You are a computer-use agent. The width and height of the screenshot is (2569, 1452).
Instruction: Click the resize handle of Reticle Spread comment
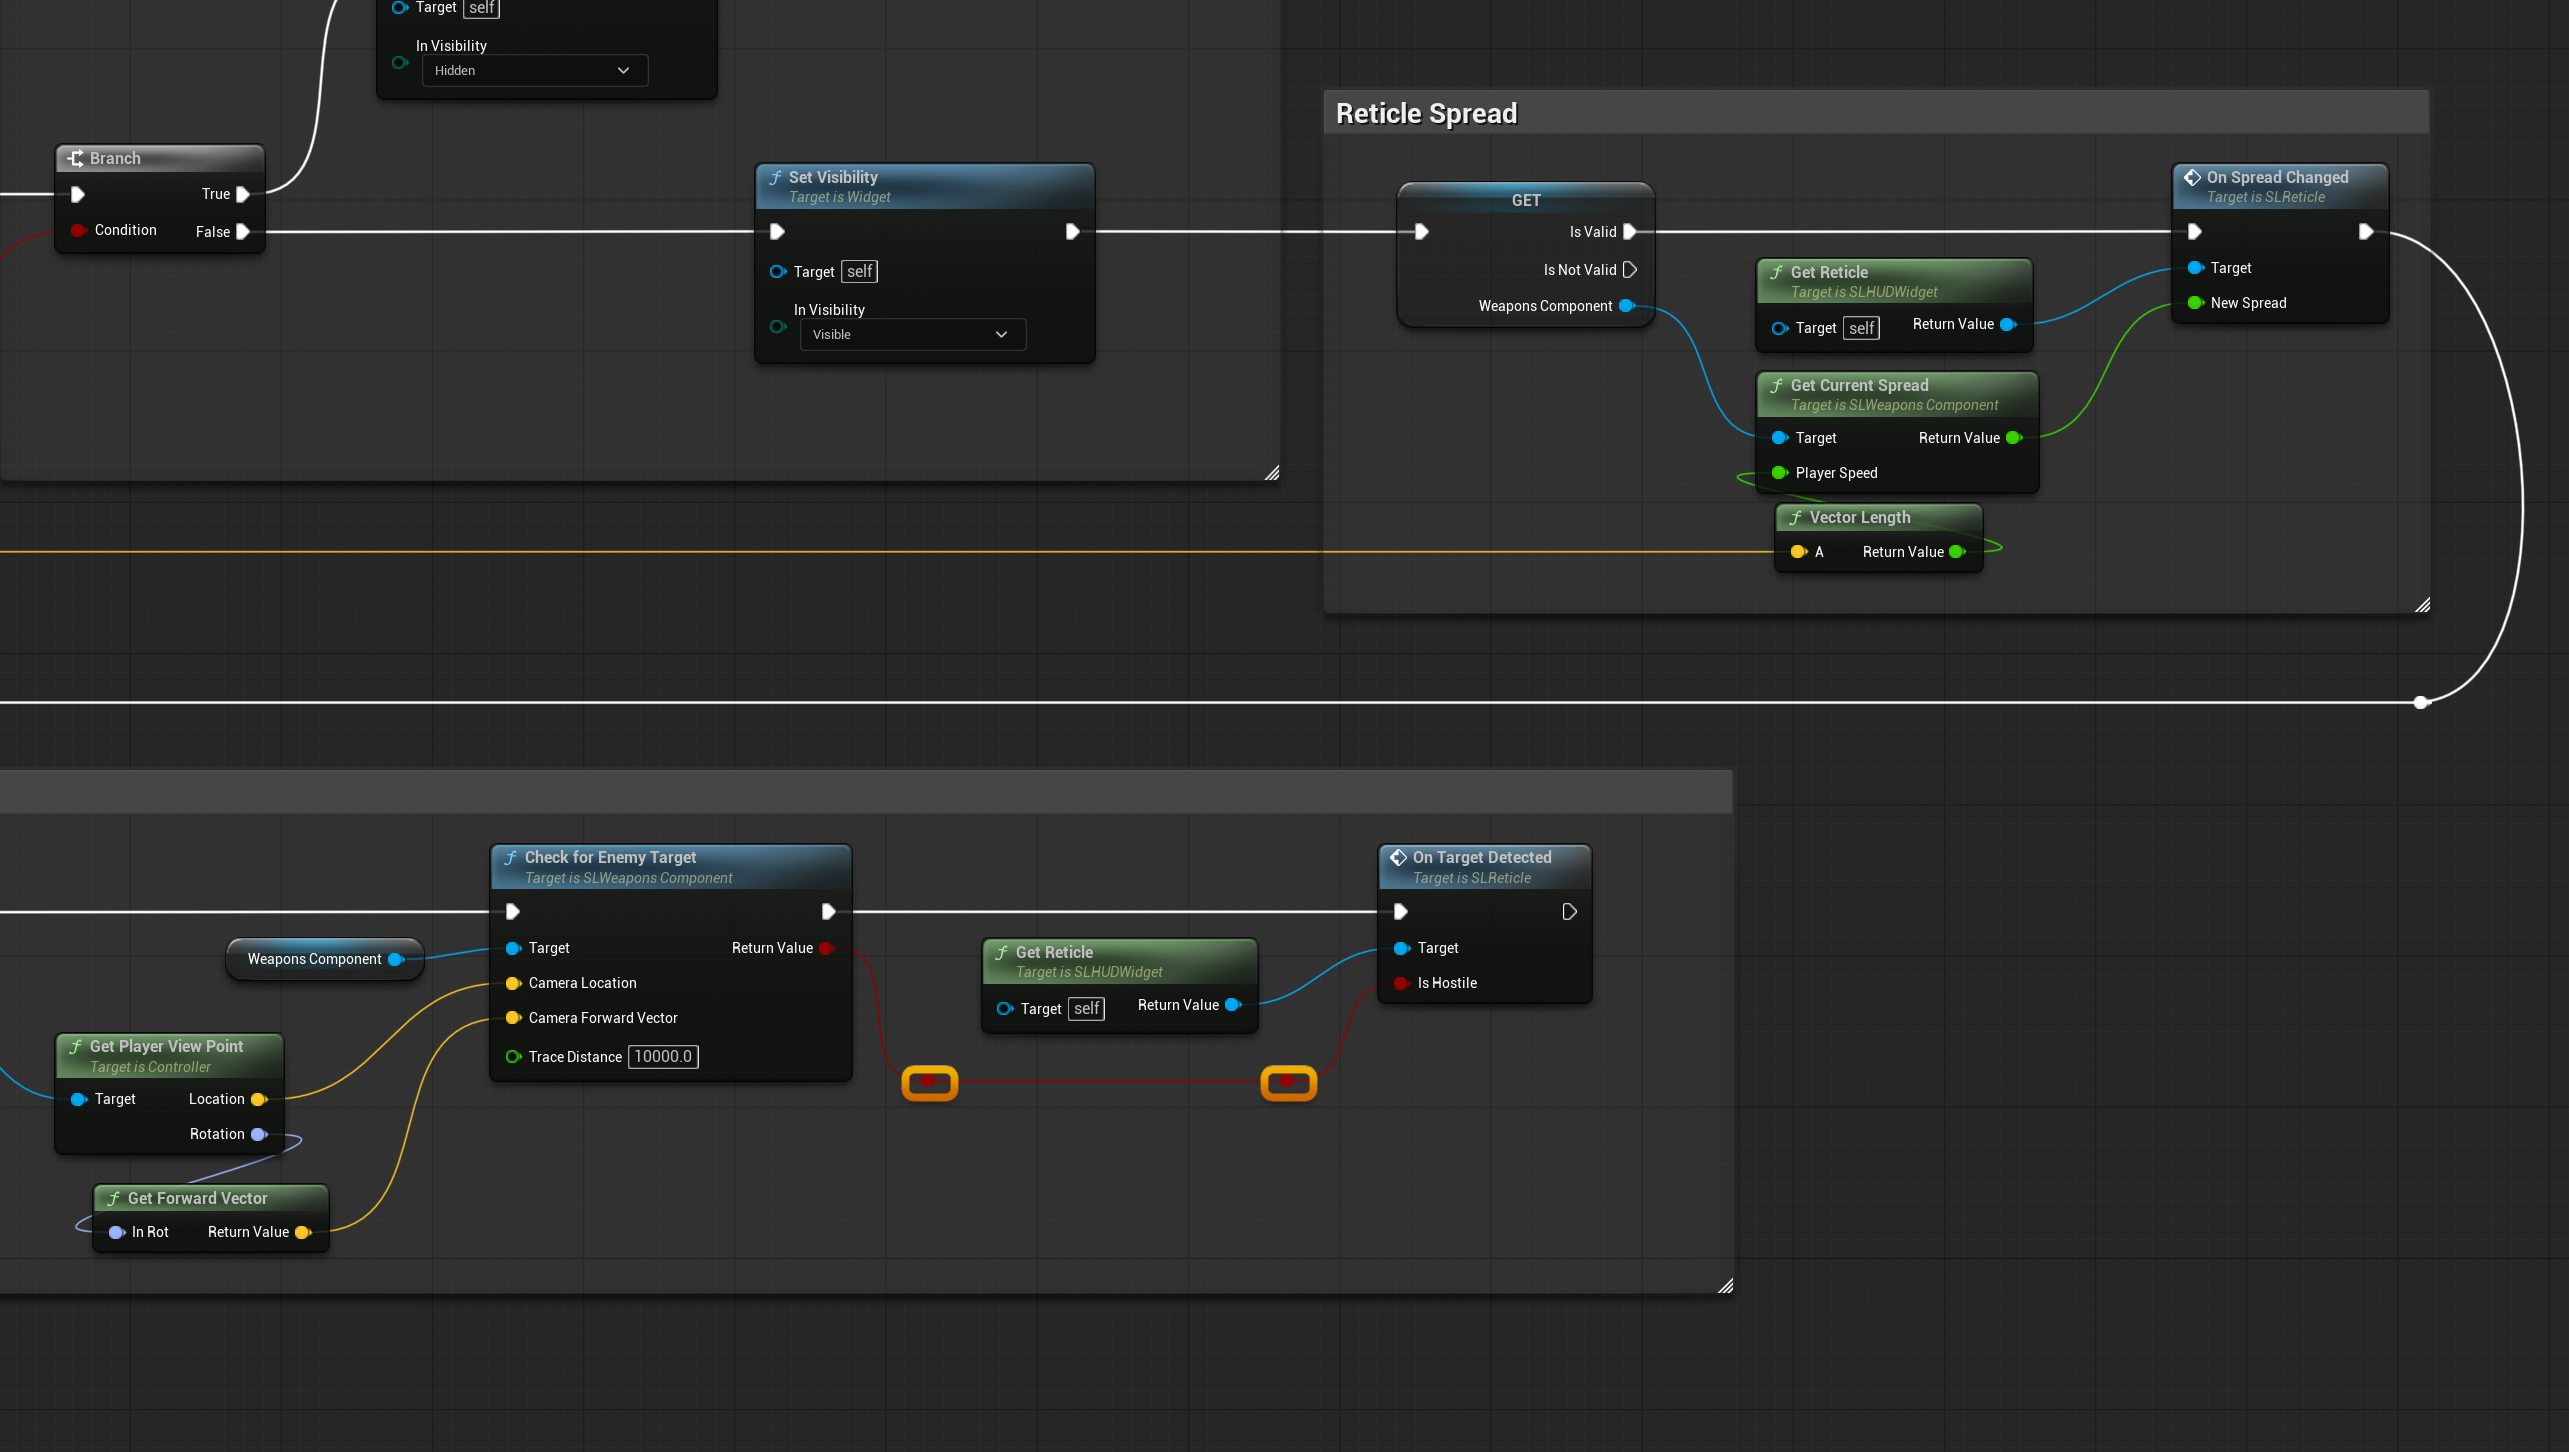2422,605
